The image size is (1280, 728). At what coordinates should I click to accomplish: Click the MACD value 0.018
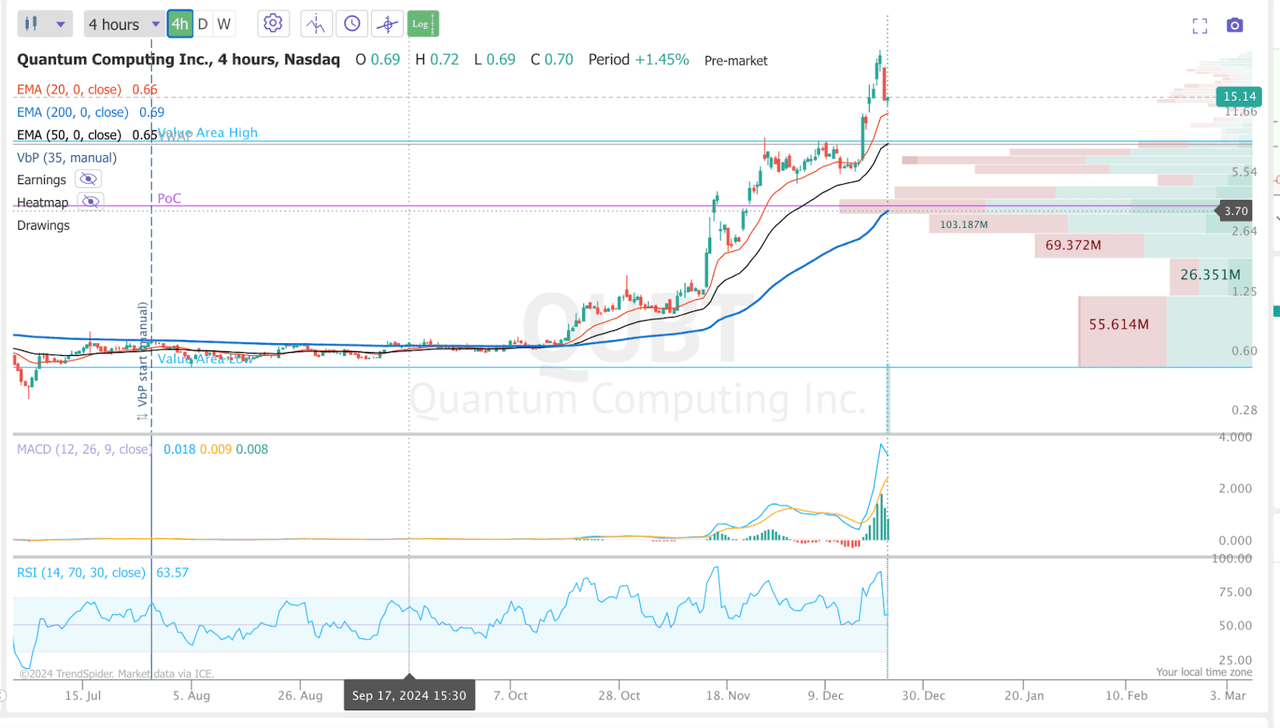(179, 449)
